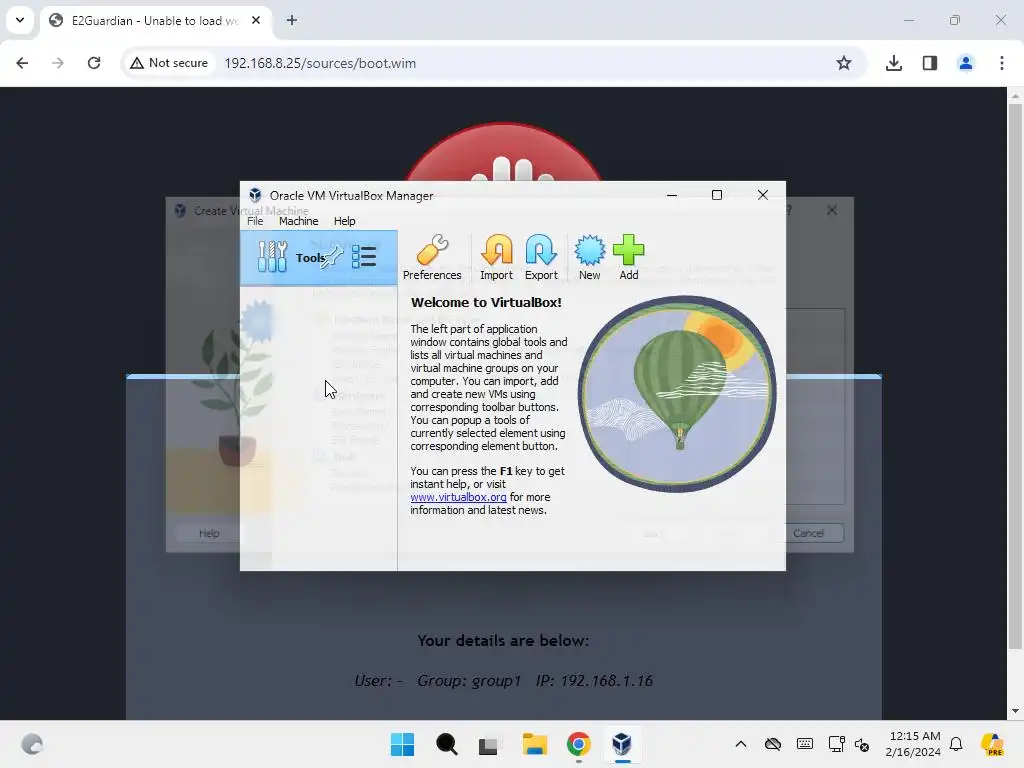Click the Not secure site info chip

(169, 63)
